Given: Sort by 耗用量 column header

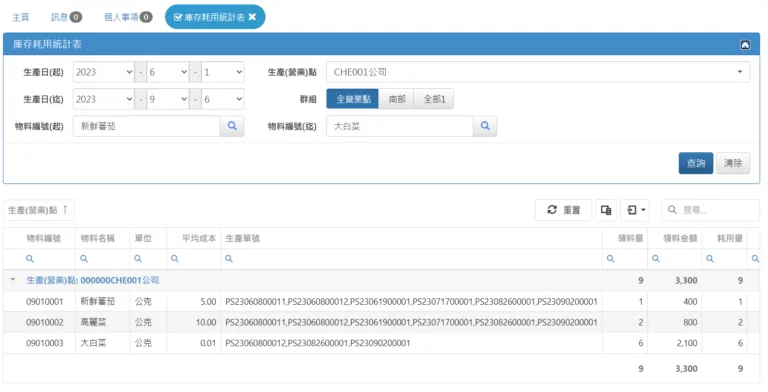Looking at the screenshot, I should (x=730, y=238).
